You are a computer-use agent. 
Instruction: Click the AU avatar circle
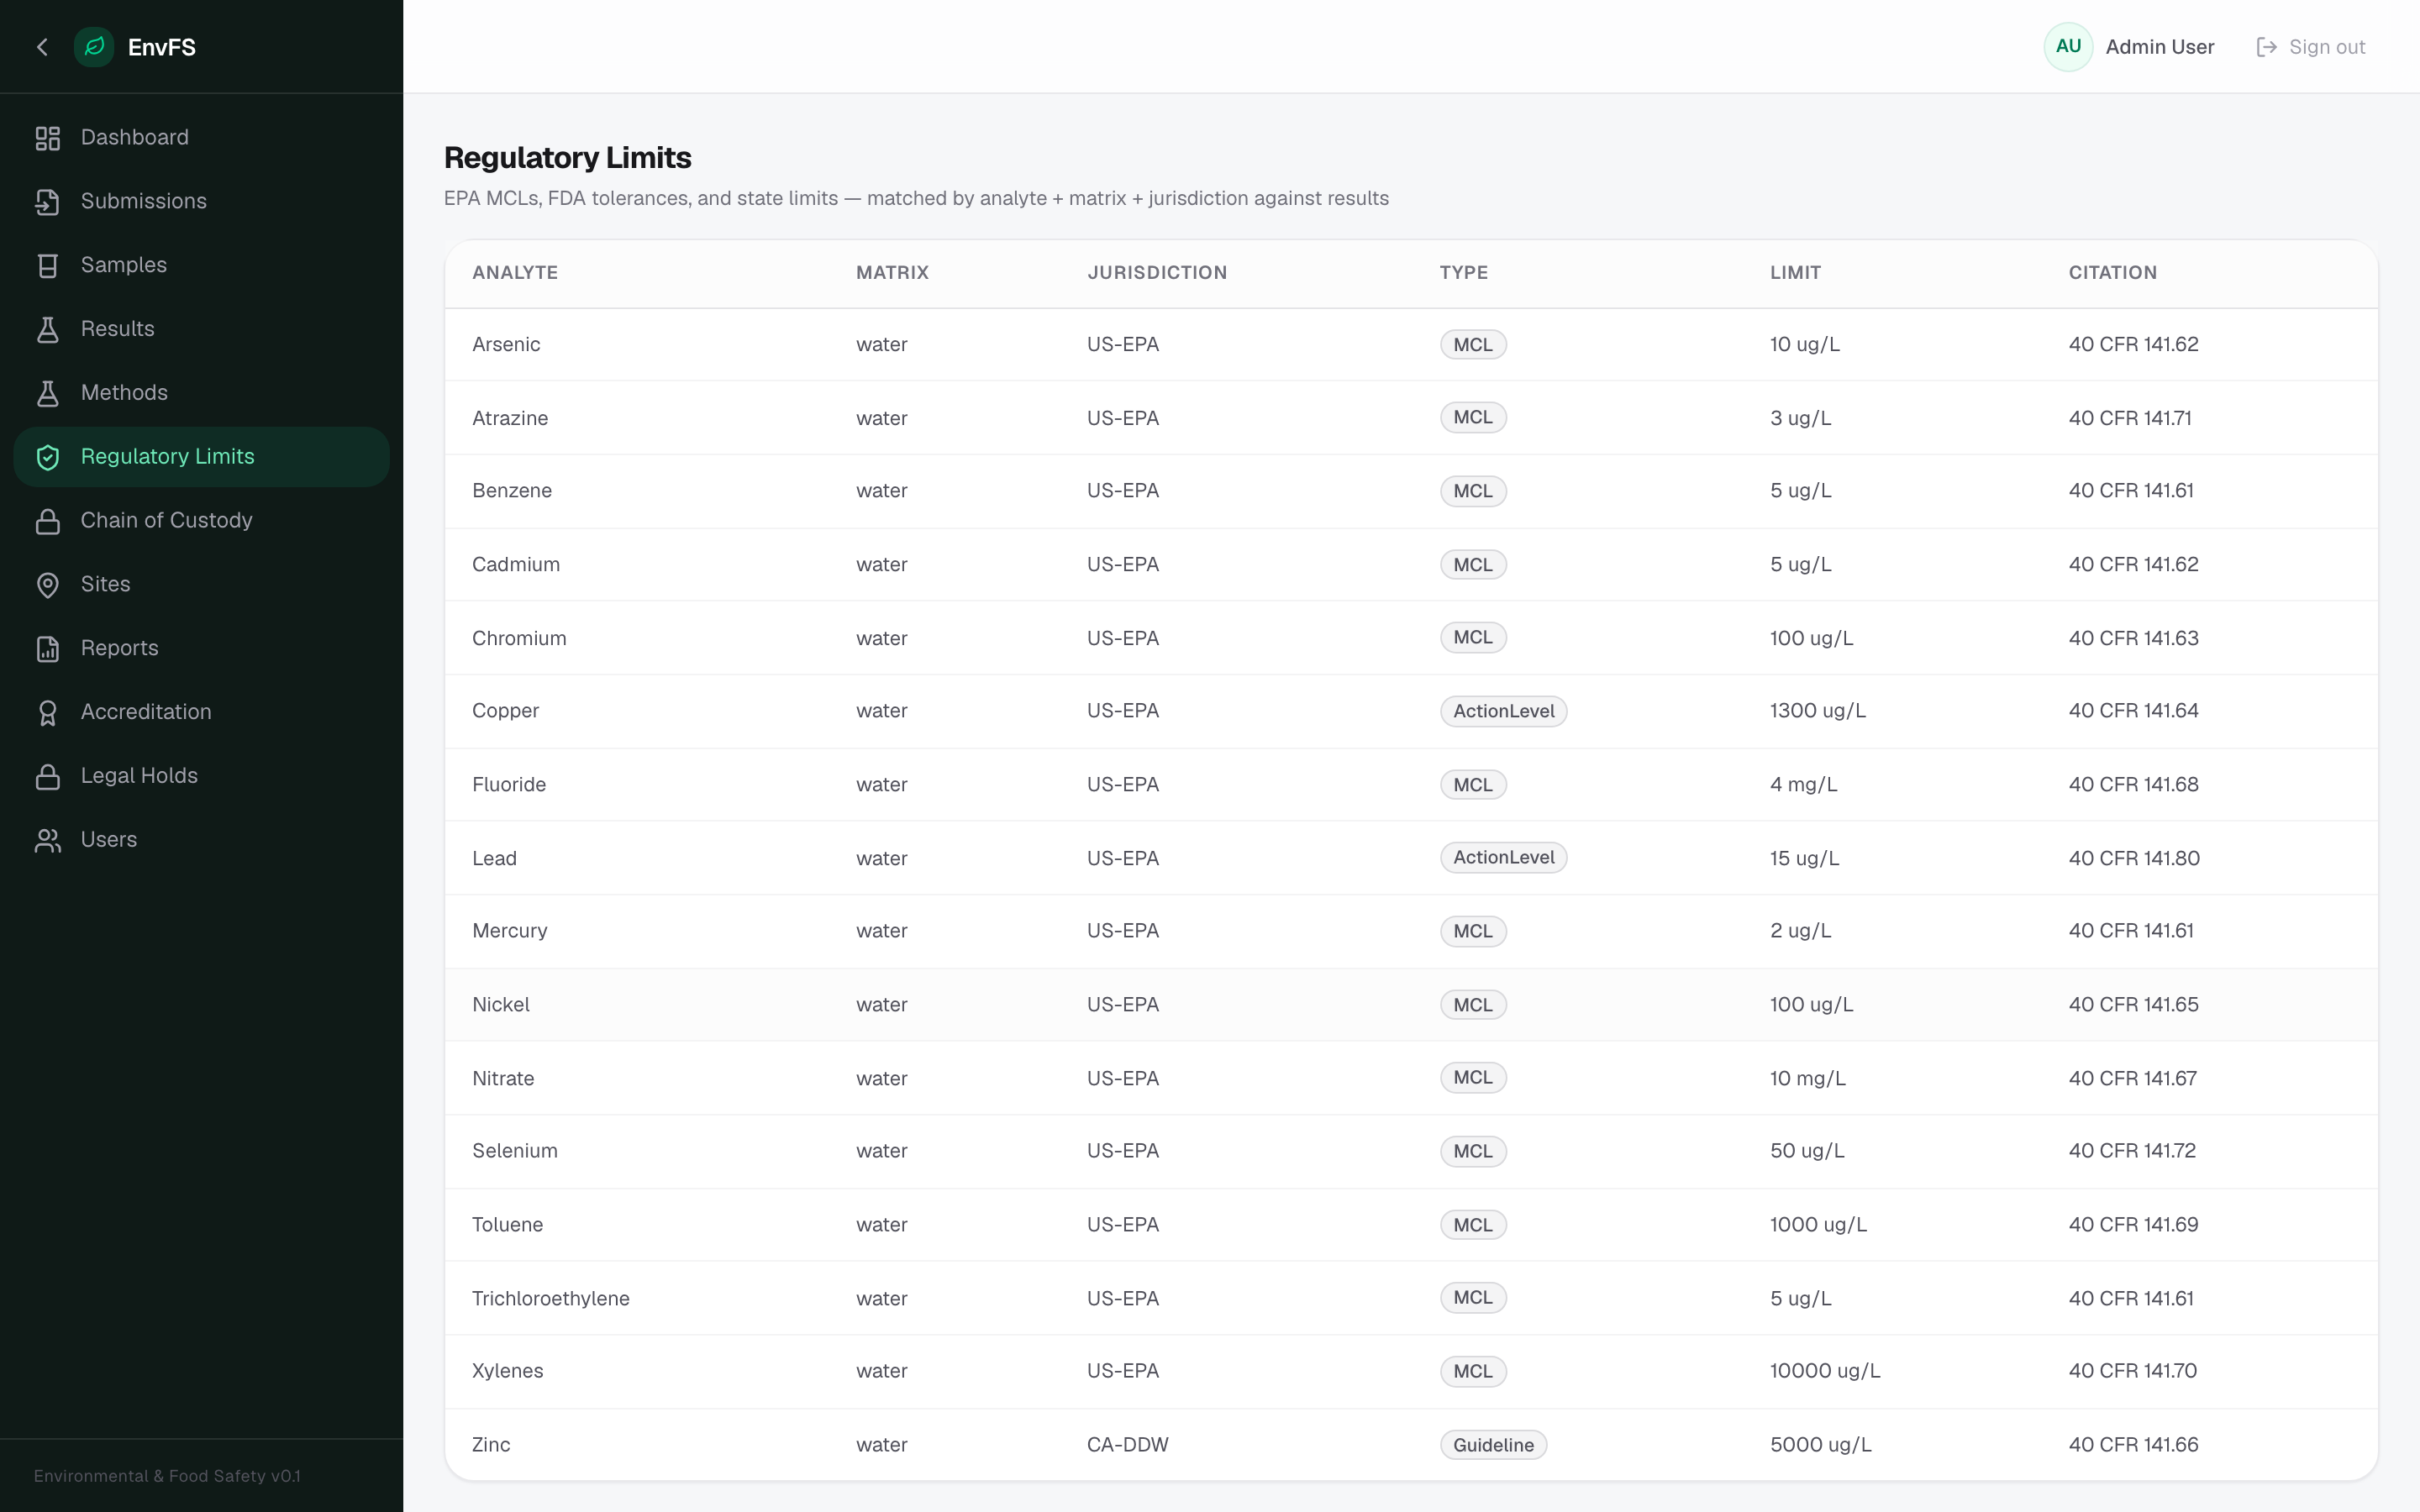pos(2068,47)
